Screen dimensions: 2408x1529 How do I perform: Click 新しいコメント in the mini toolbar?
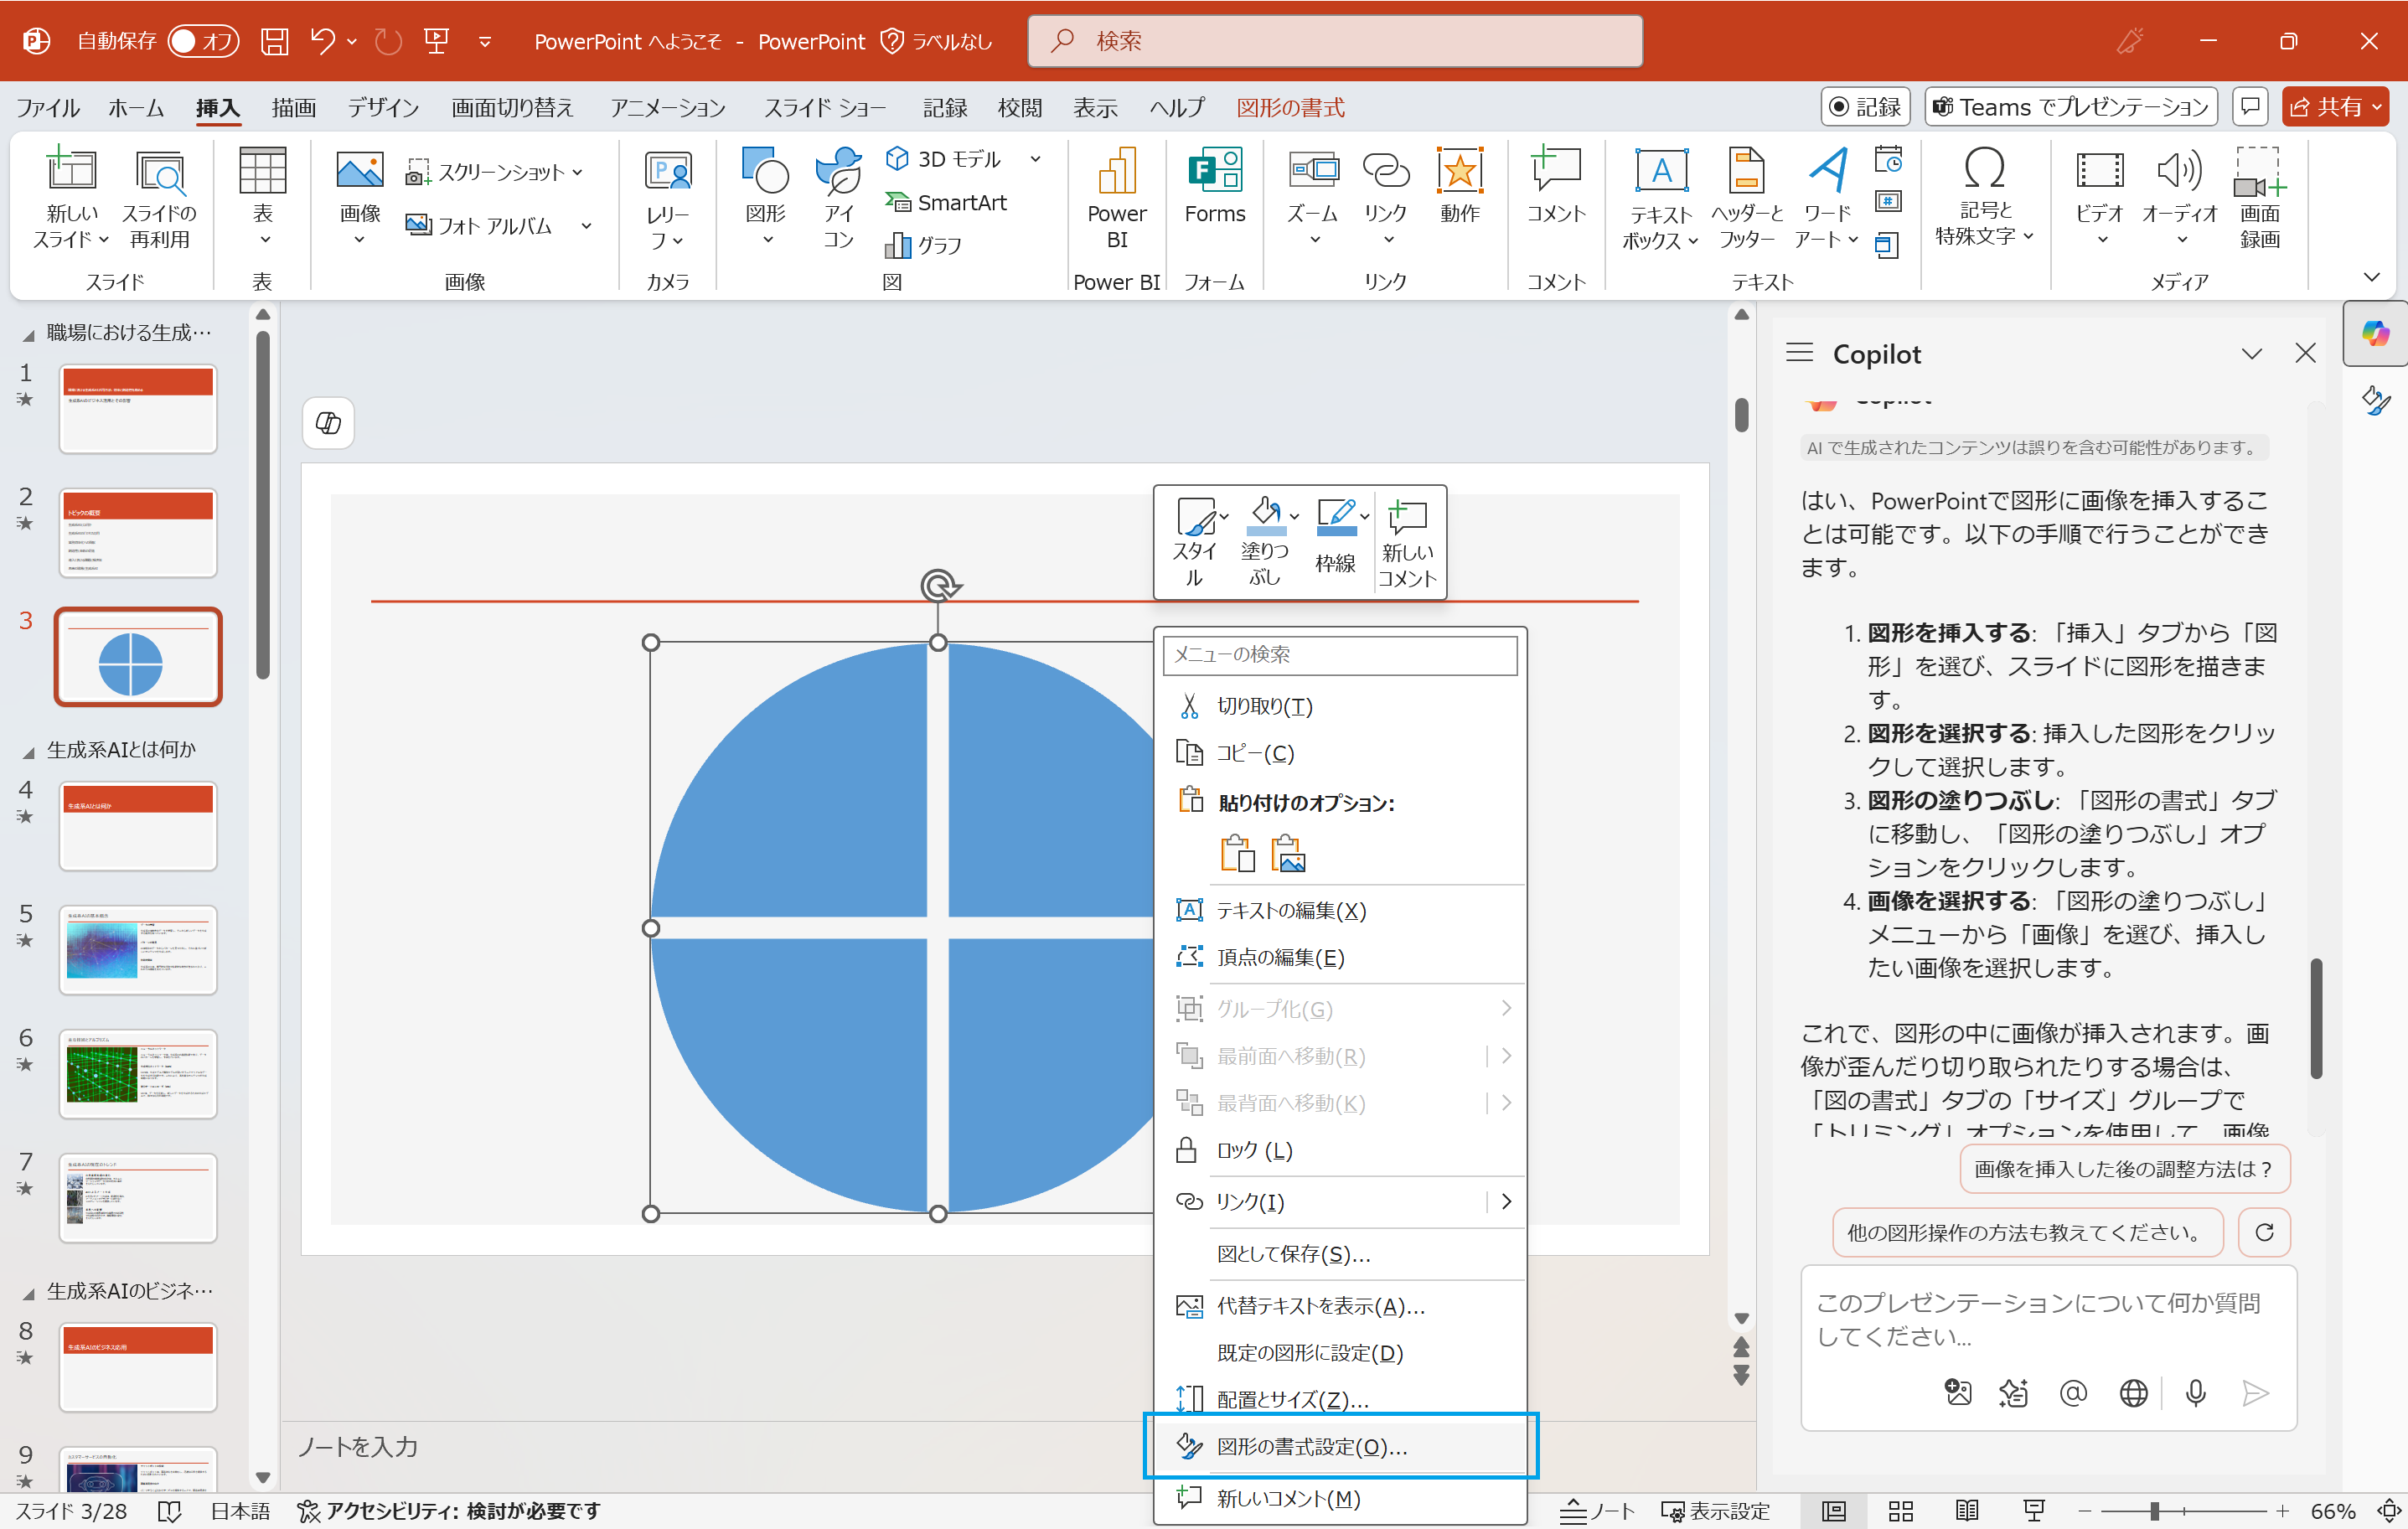1407,543
